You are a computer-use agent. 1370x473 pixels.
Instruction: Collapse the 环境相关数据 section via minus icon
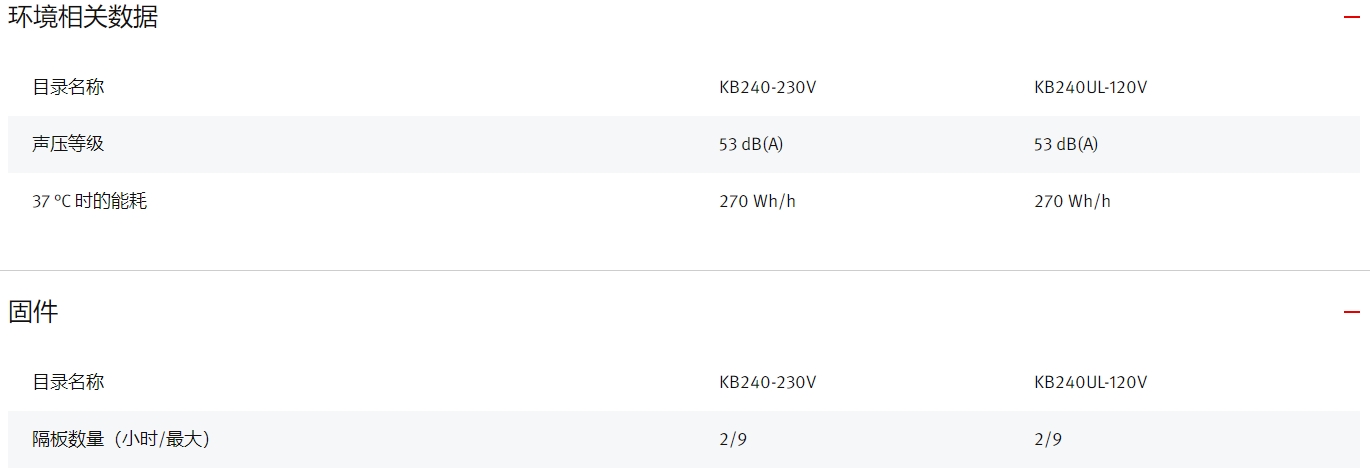pos(1352,17)
